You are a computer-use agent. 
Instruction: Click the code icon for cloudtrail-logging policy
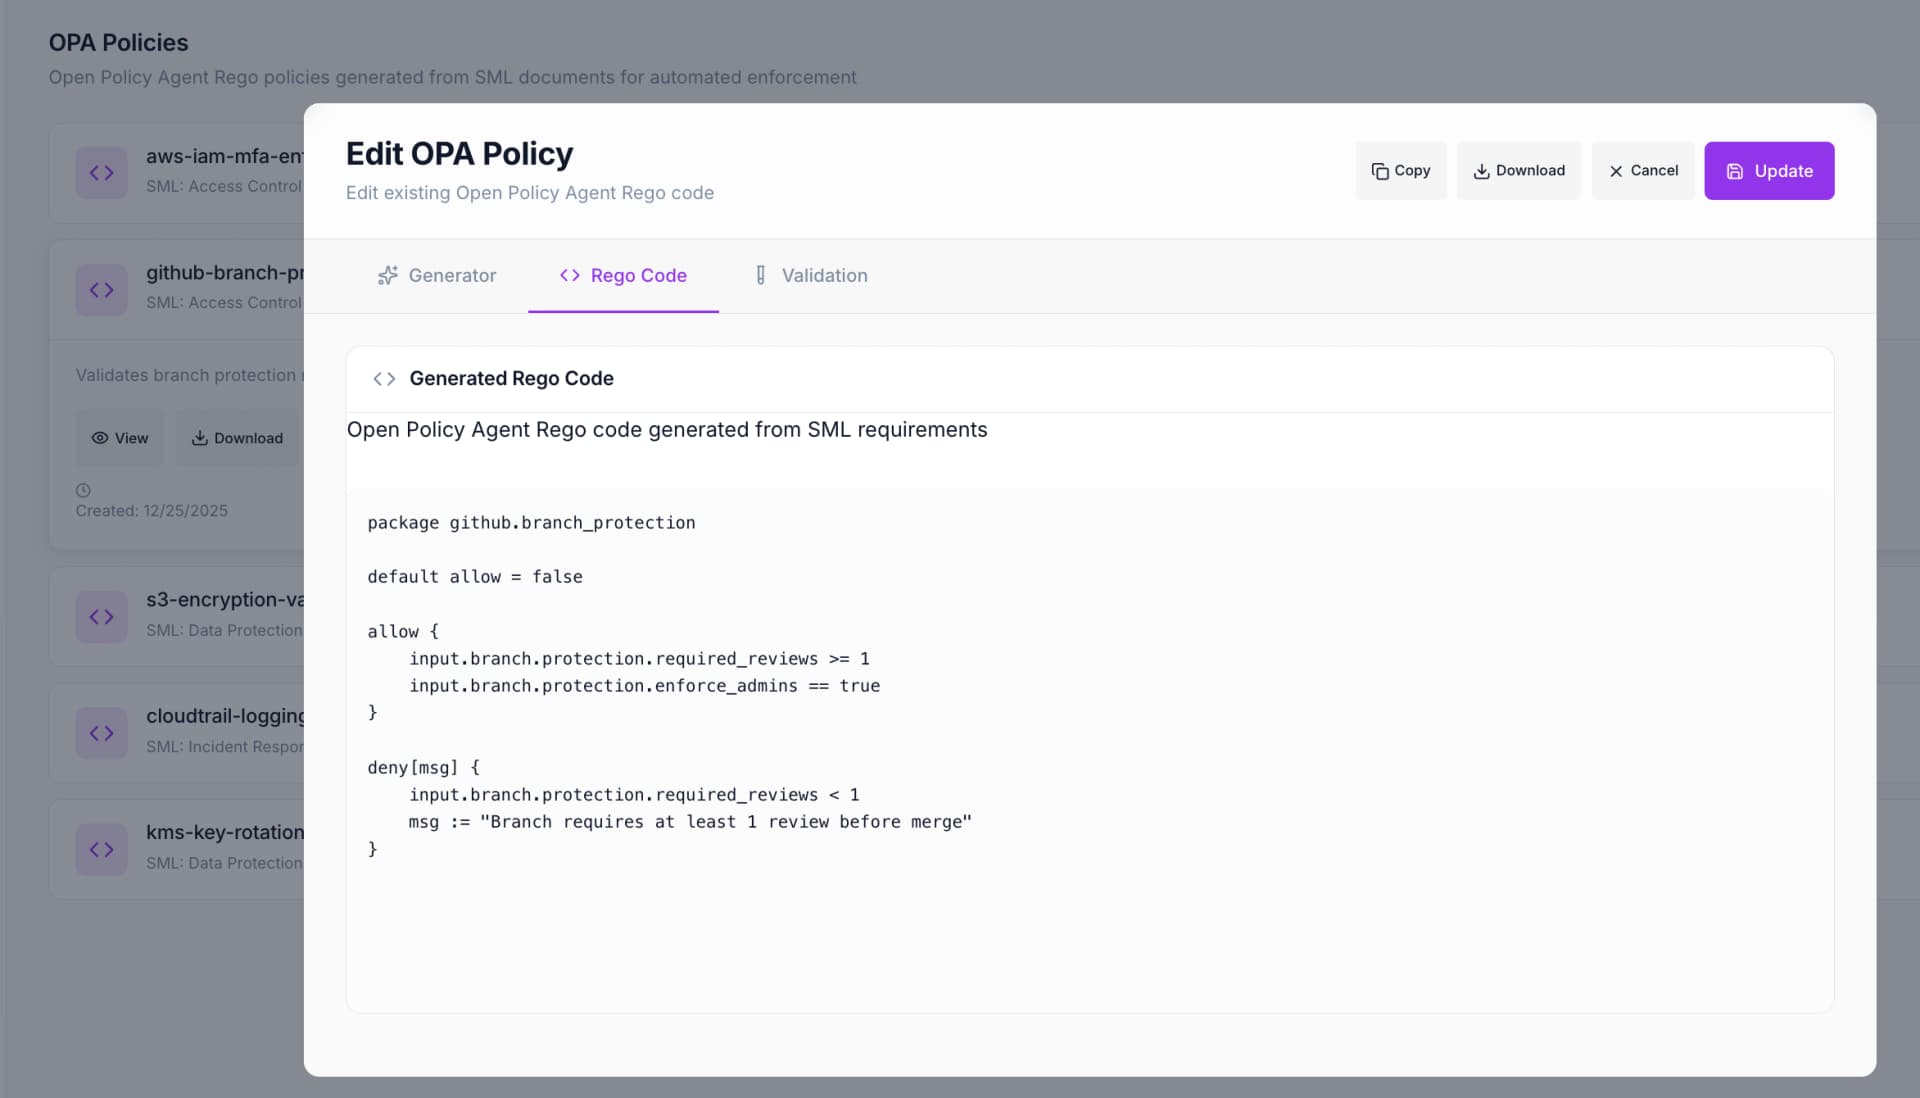click(101, 733)
